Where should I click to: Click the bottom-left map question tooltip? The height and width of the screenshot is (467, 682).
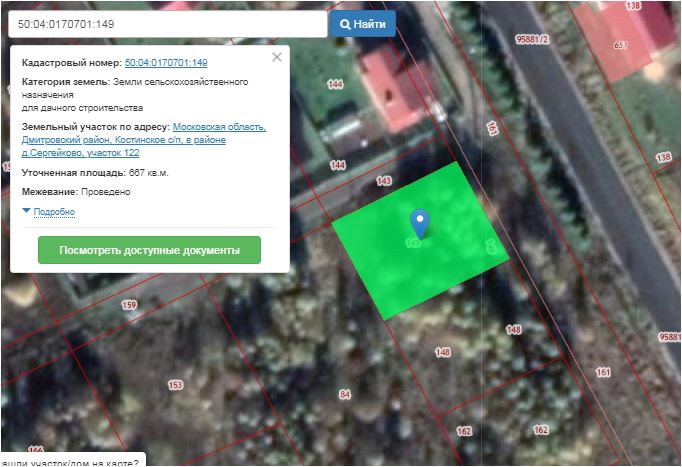[68, 461]
